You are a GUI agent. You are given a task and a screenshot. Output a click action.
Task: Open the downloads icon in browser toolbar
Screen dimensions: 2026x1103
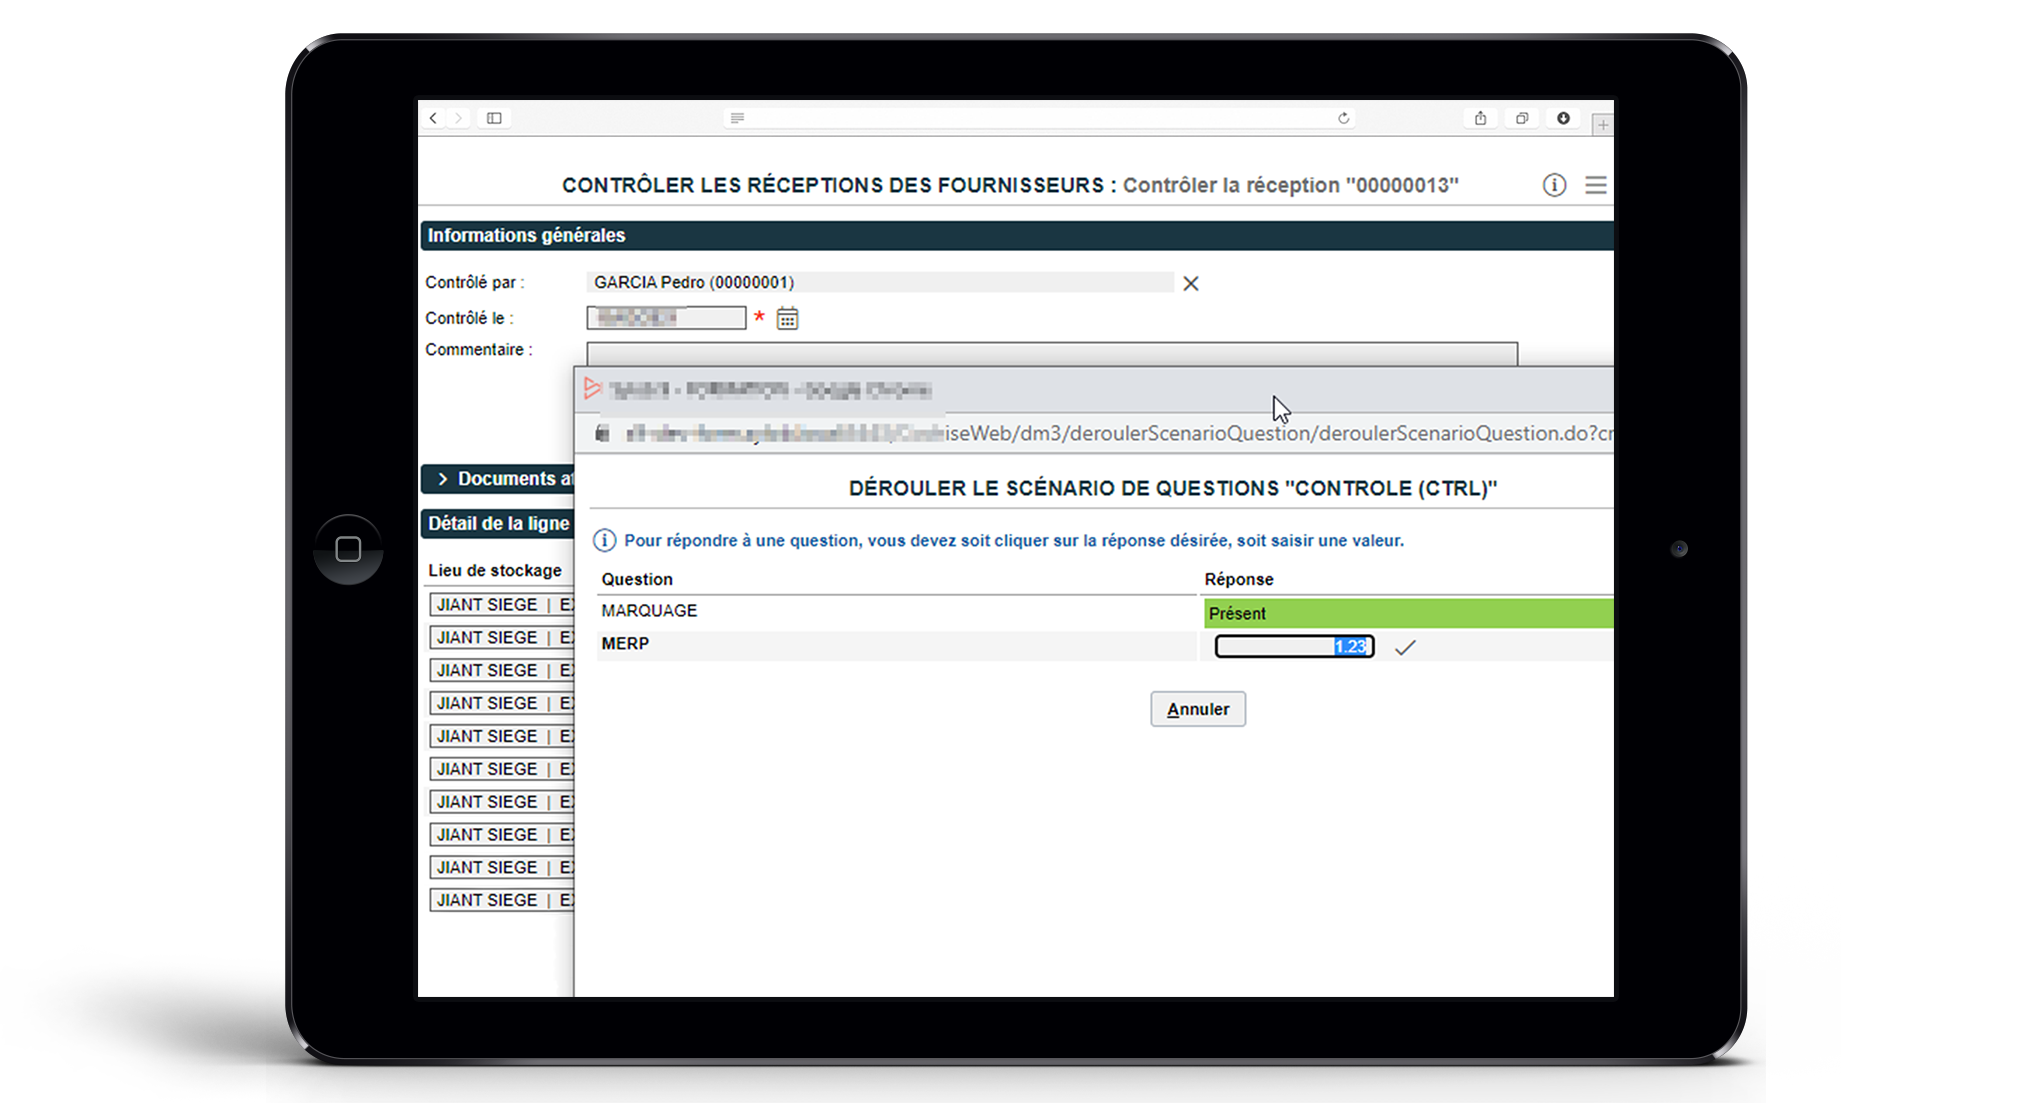pyautogui.click(x=1563, y=118)
